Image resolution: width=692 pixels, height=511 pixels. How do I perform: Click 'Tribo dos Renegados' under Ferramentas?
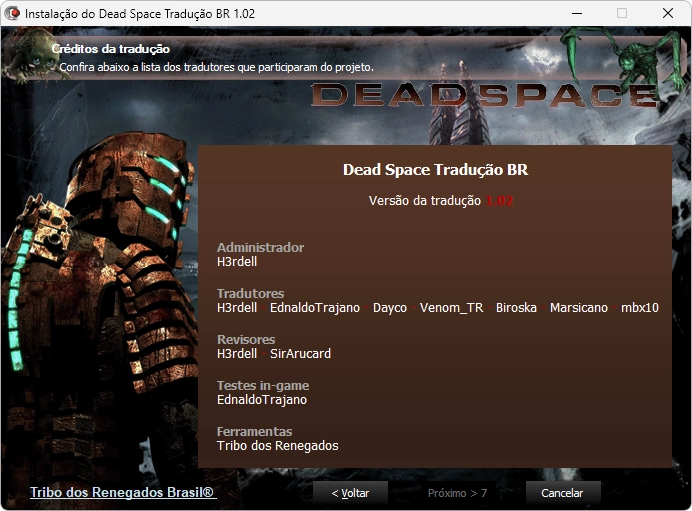278,446
